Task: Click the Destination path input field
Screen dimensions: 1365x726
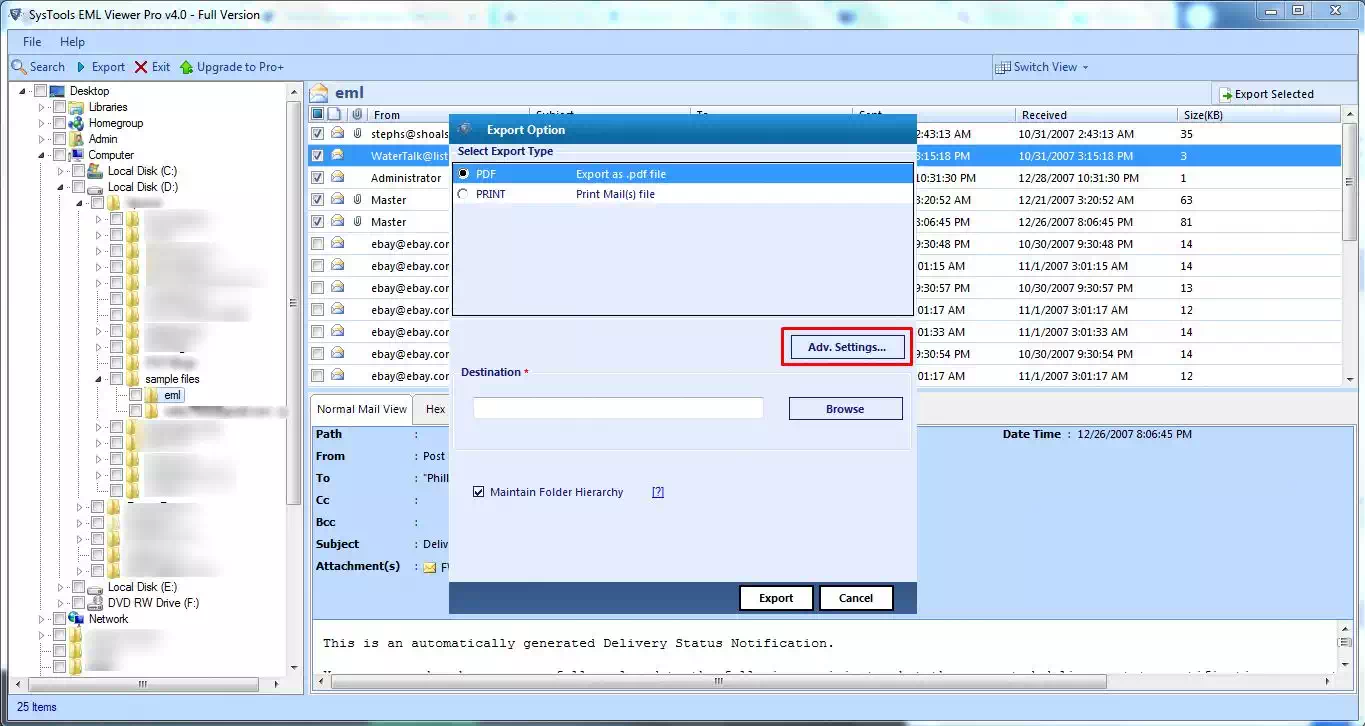Action: [x=618, y=408]
